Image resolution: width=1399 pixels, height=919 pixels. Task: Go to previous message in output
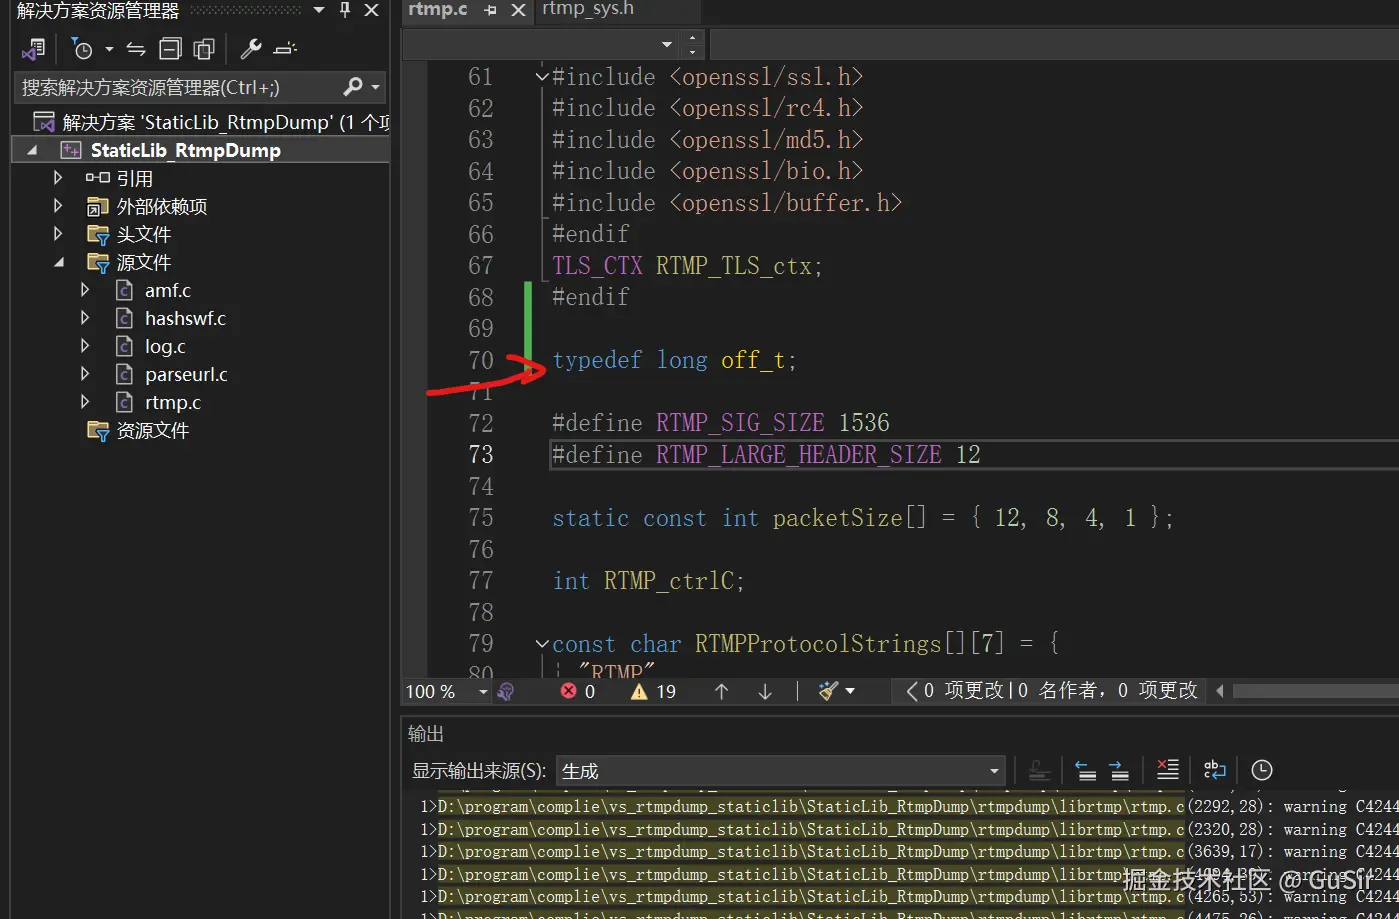[1085, 770]
